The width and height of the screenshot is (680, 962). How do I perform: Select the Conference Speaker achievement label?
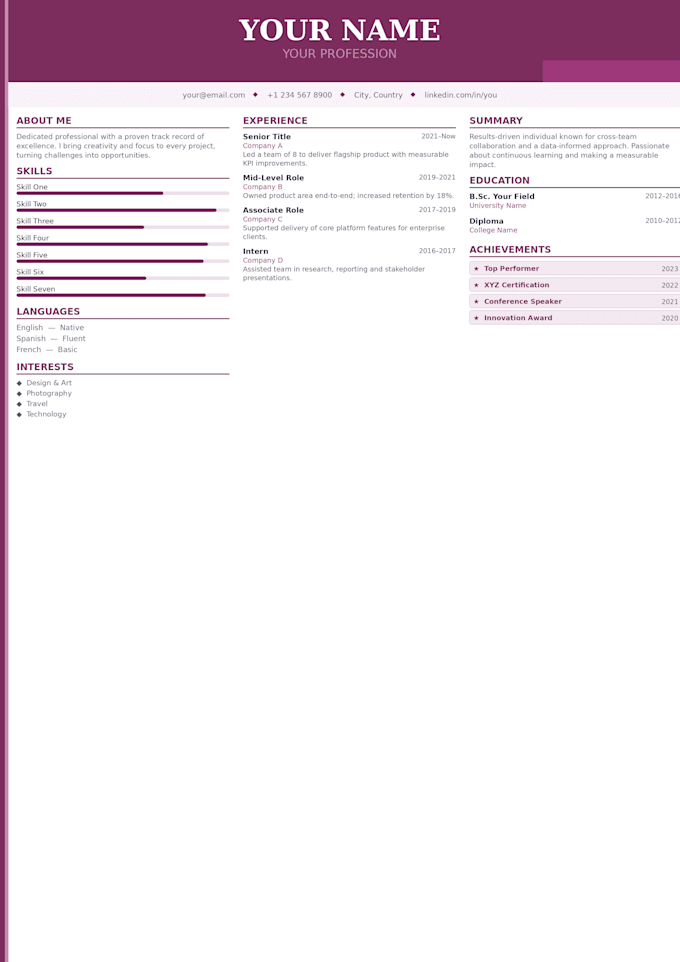(523, 302)
